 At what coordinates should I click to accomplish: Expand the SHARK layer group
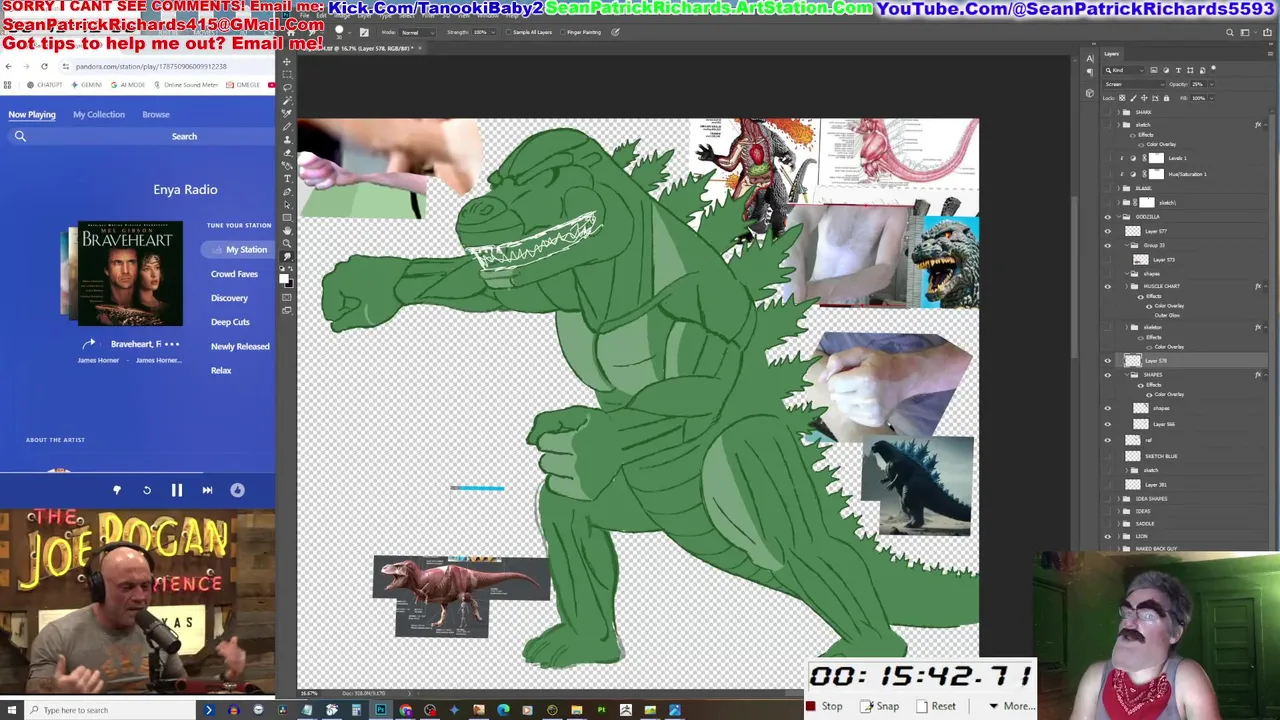[x=1118, y=112]
